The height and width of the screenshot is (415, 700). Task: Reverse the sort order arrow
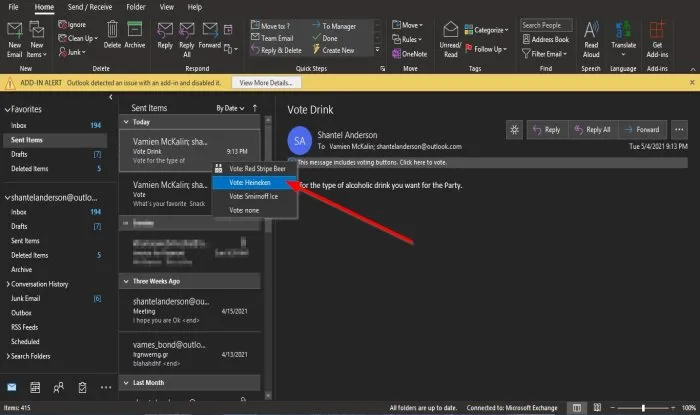(255, 108)
